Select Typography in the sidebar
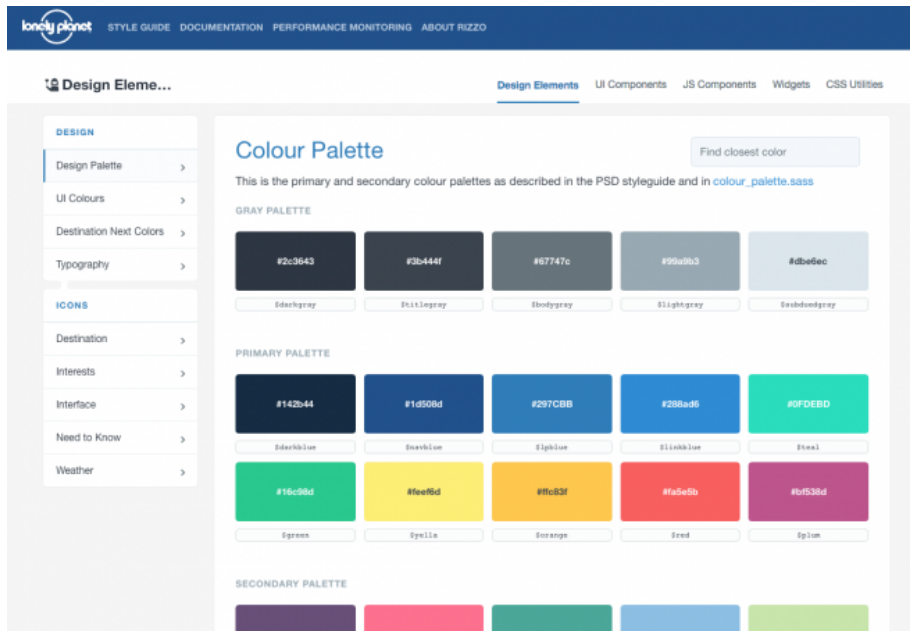The image size is (917, 643). tap(120, 264)
